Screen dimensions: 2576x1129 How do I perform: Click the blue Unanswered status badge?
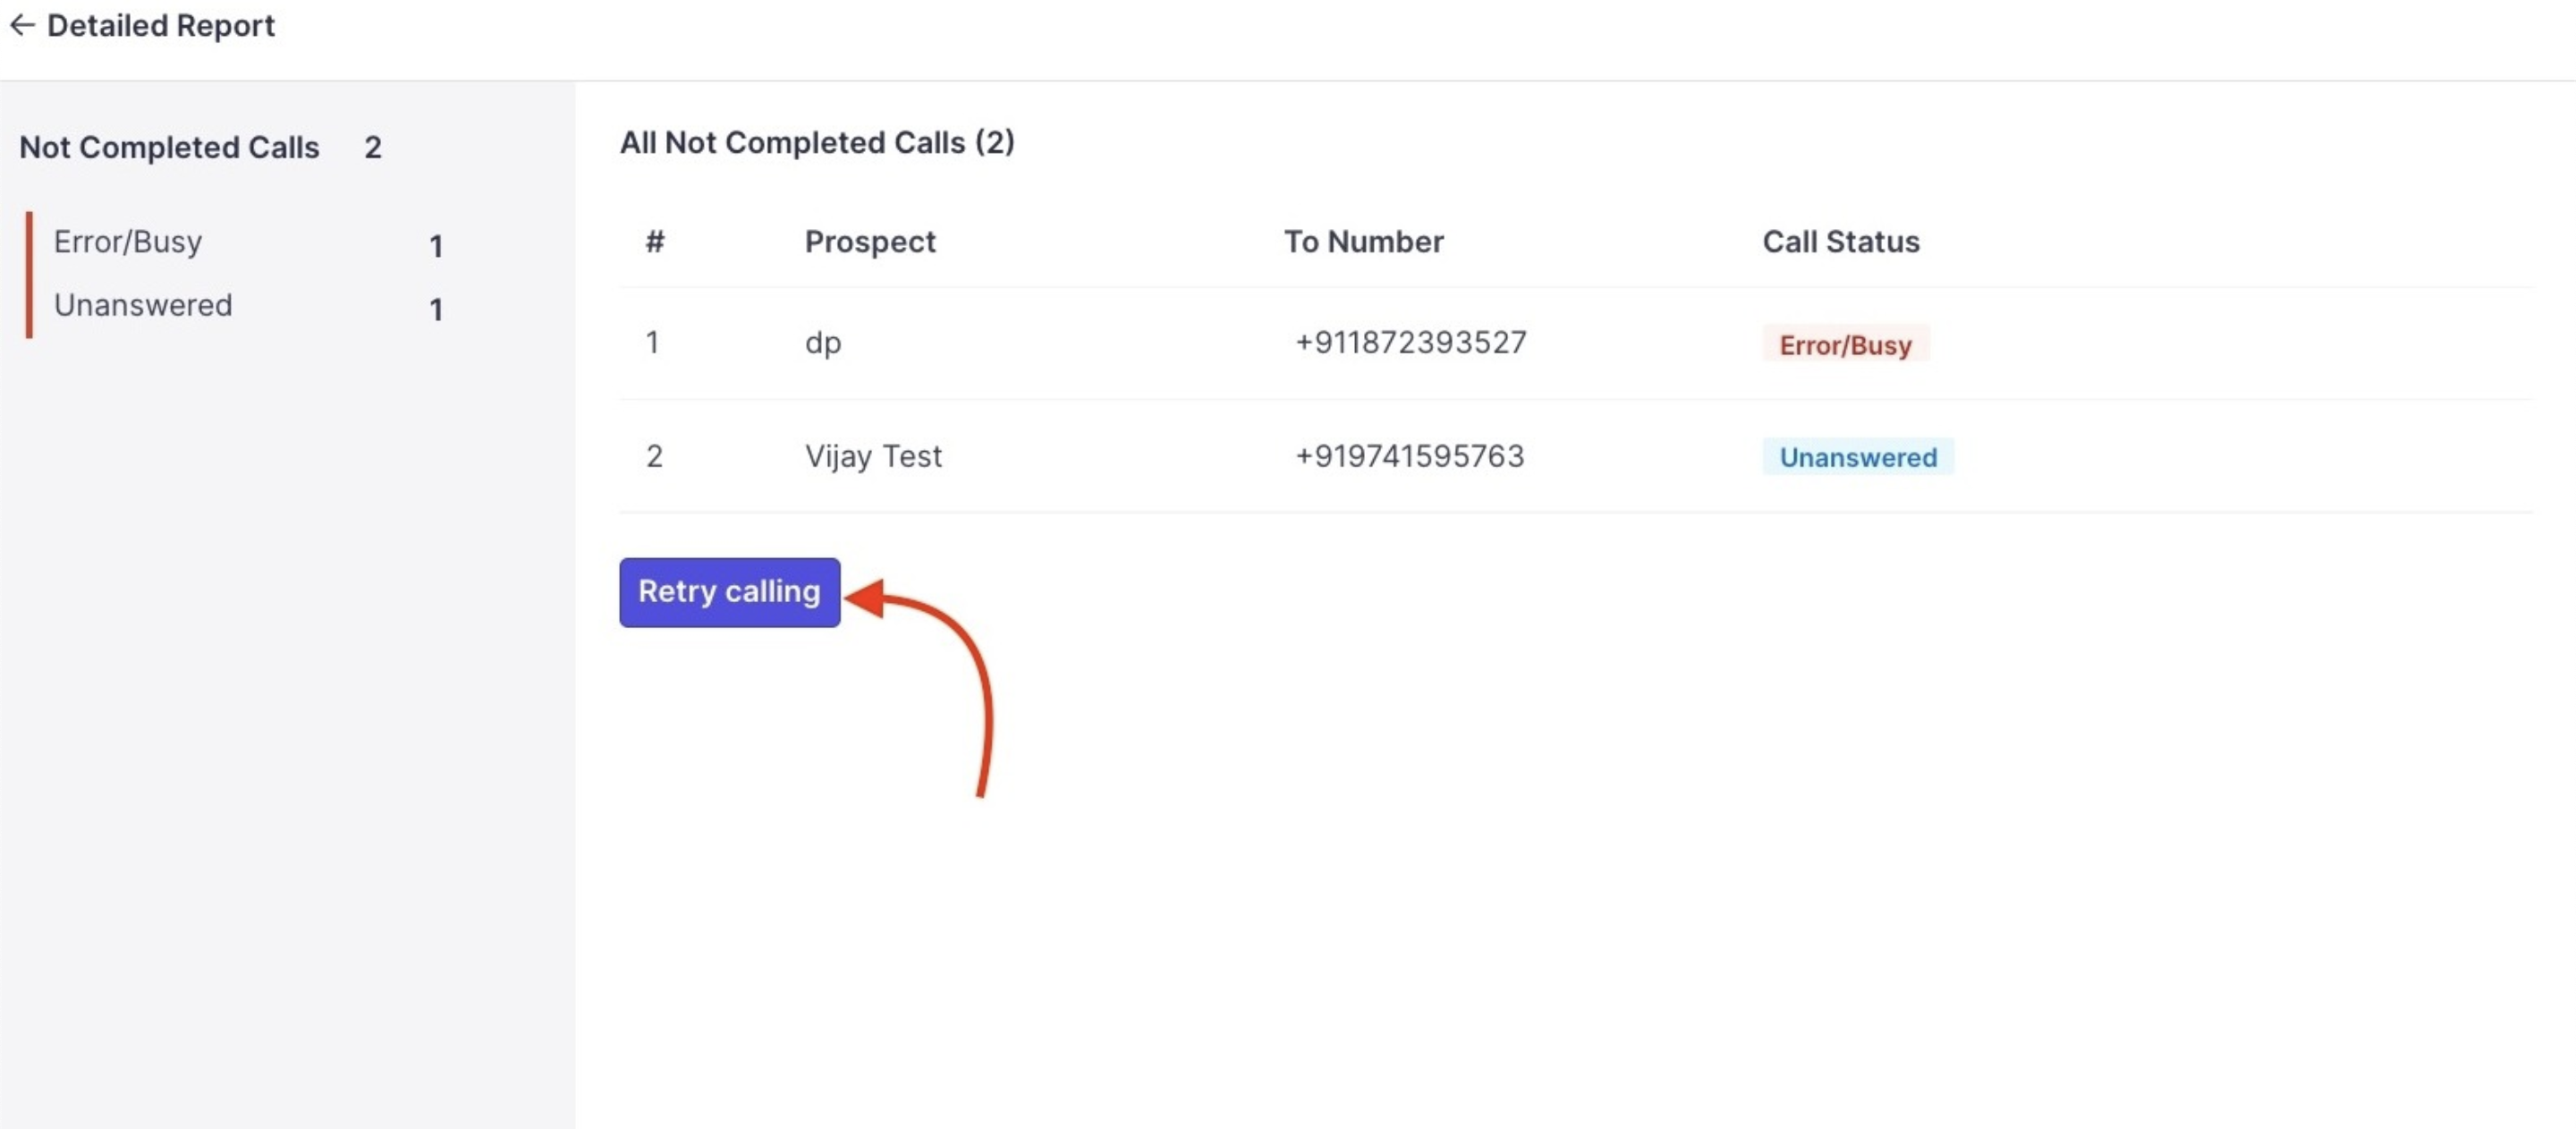[1857, 457]
